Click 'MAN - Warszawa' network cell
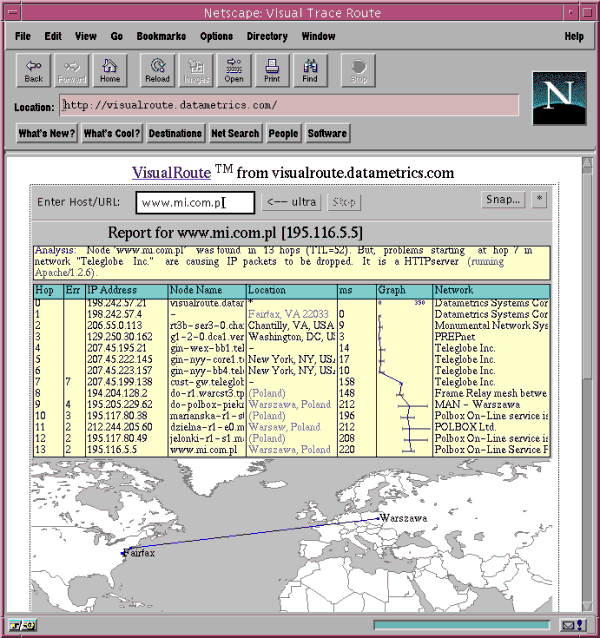 (x=477, y=404)
